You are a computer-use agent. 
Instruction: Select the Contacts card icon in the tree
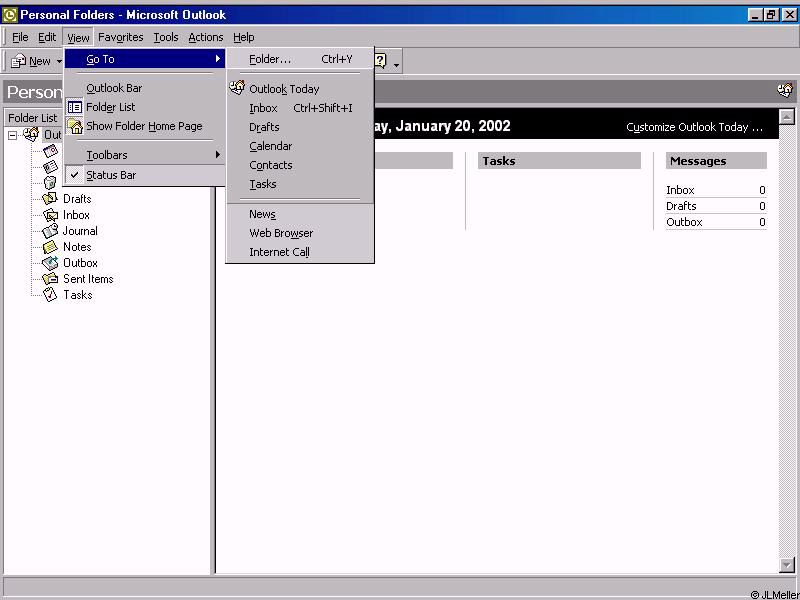pyautogui.click(x=51, y=167)
